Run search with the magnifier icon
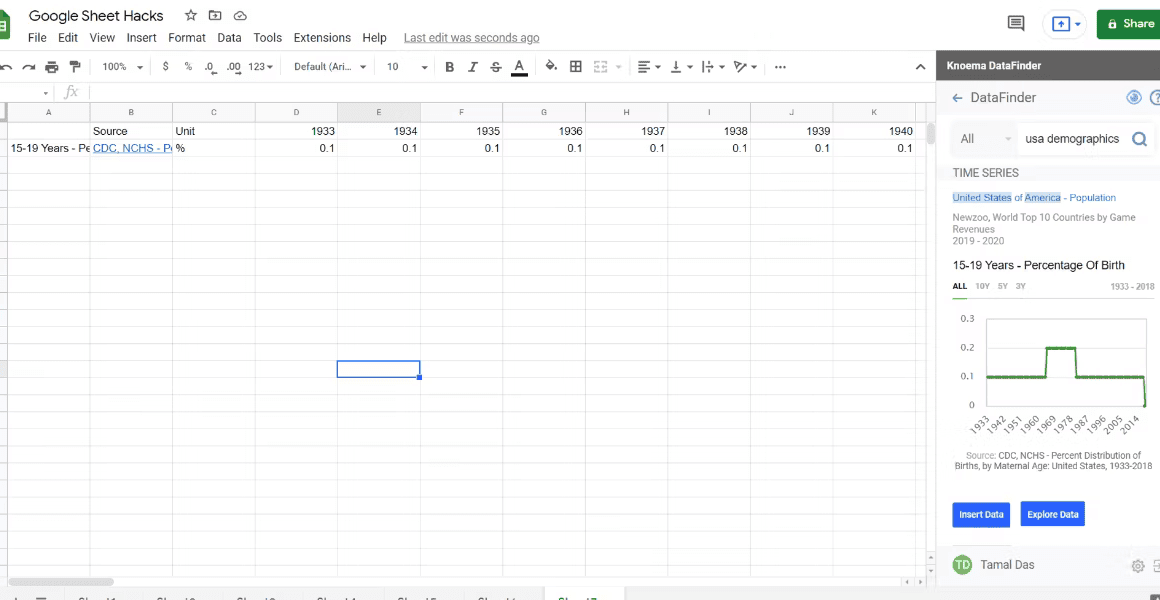The height and width of the screenshot is (600, 1160). pos(1140,138)
